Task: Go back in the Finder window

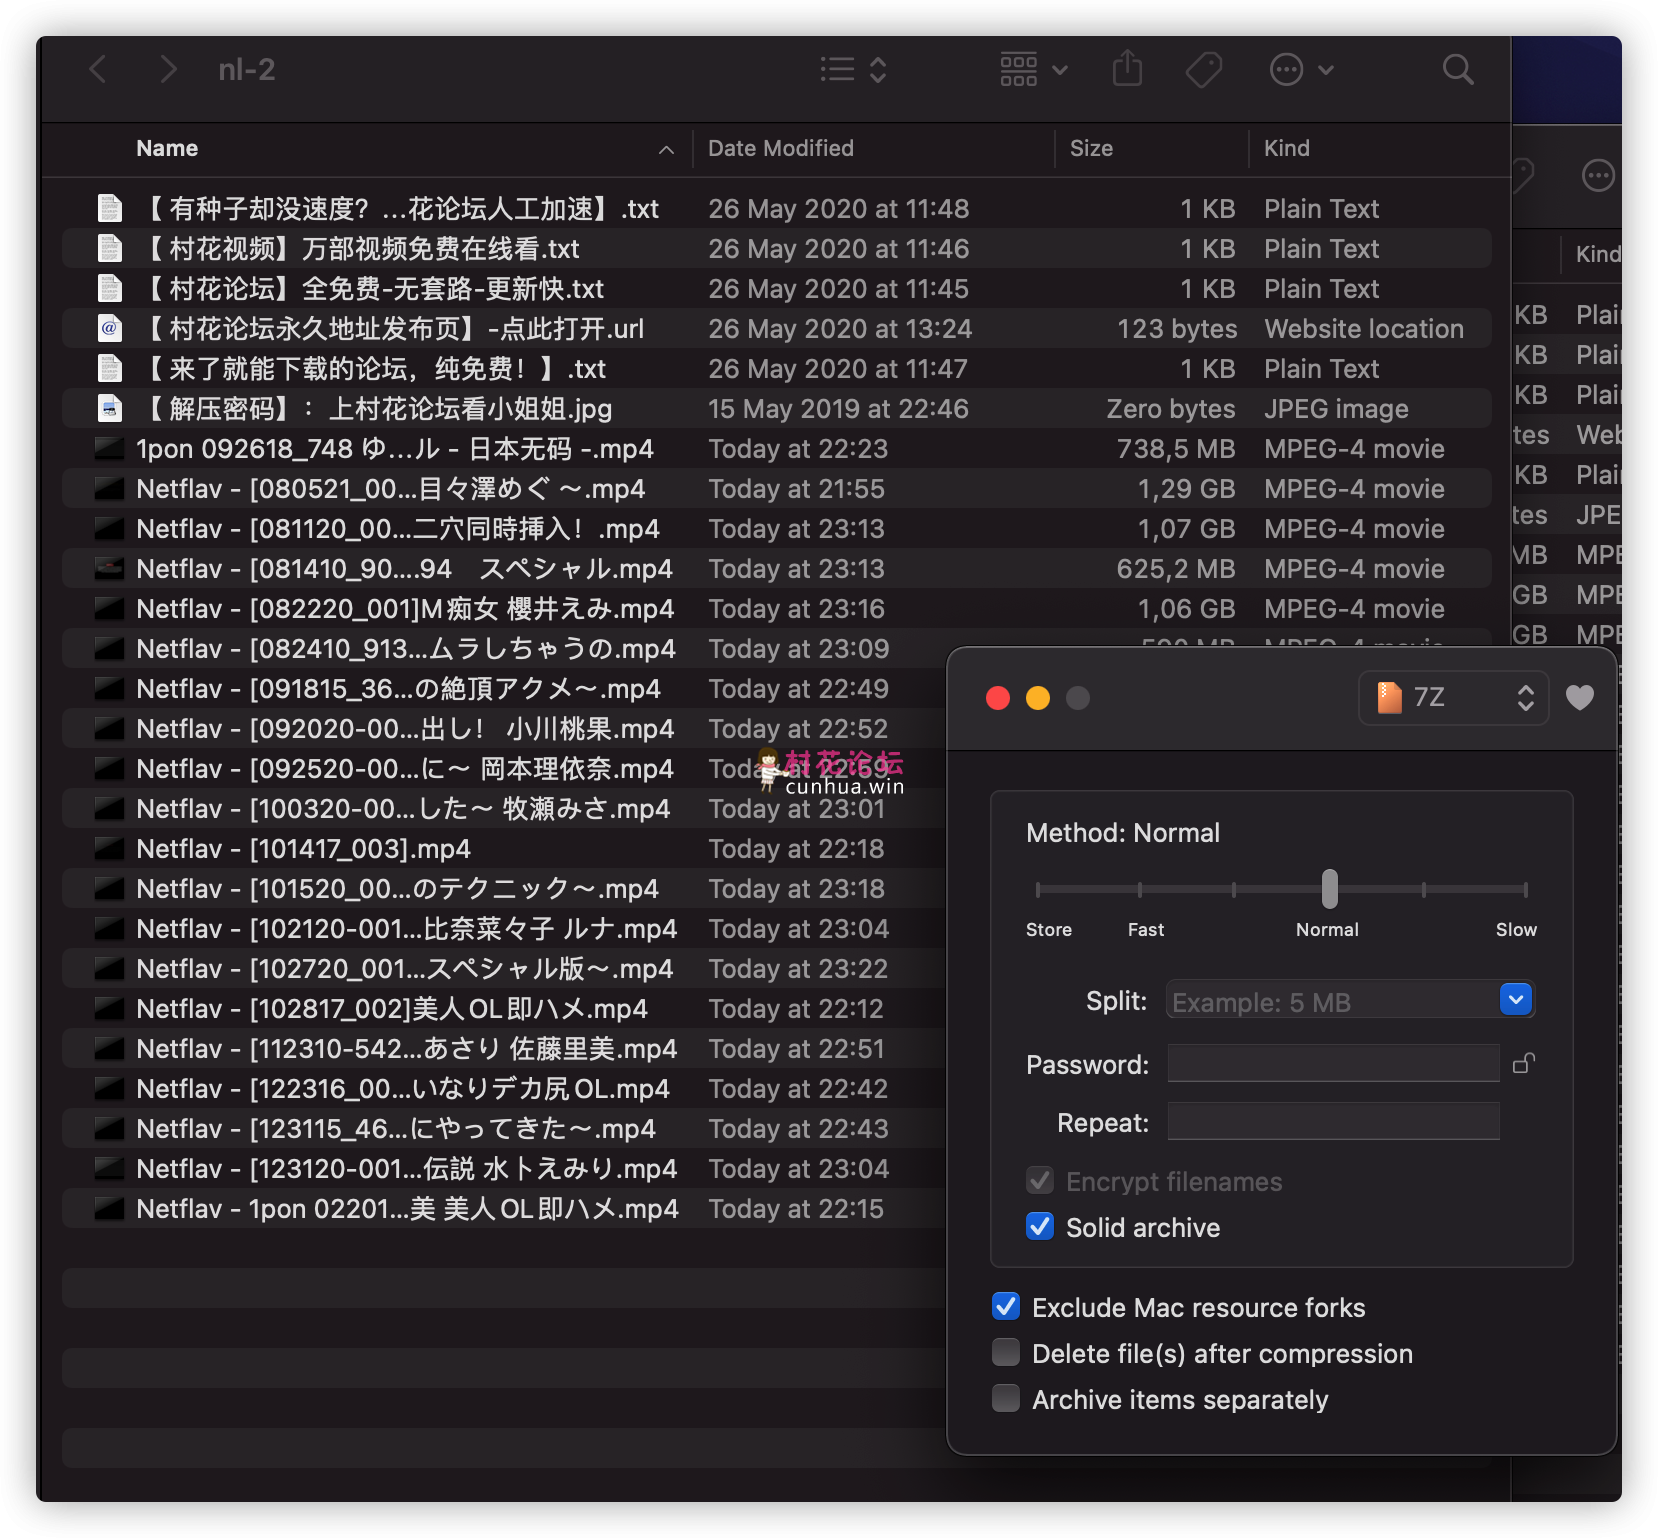Action: click(97, 69)
